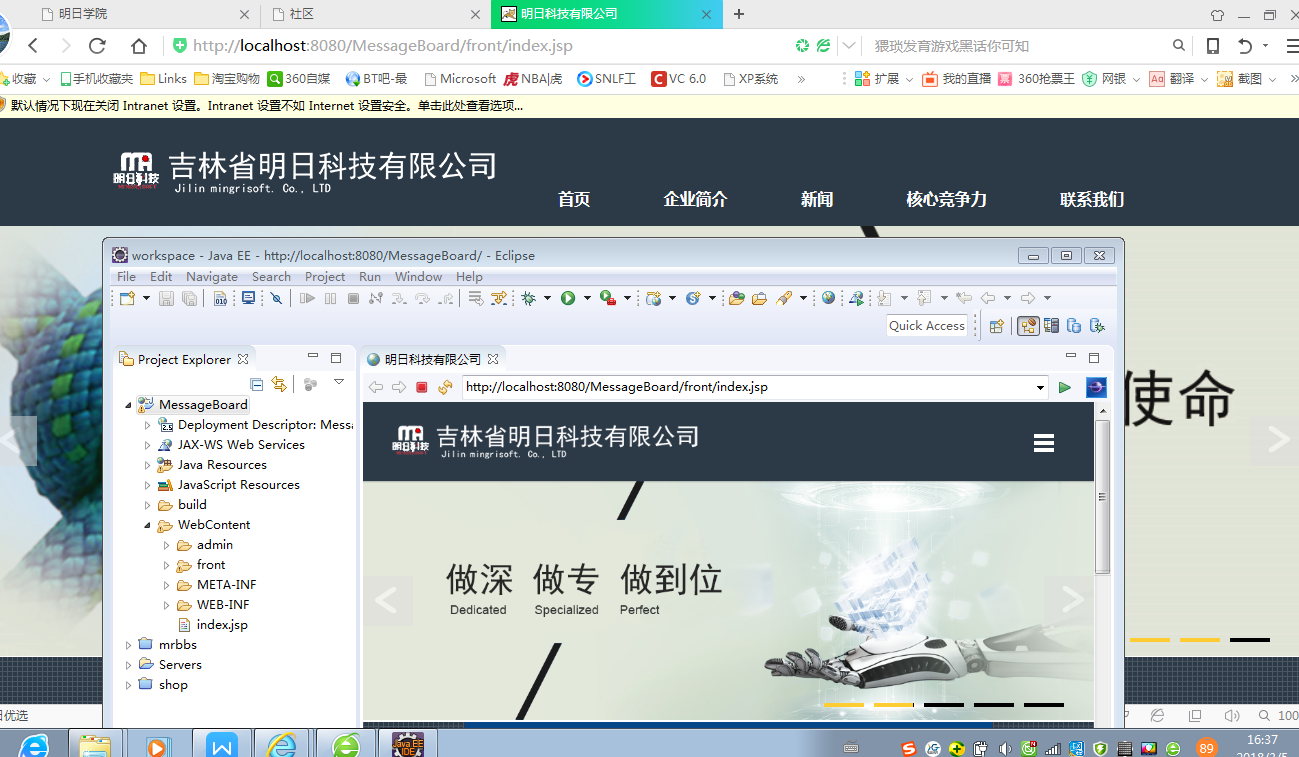1299x757 pixels.
Task: Click previous-slide arrow in embedded page carousel
Action: (x=387, y=600)
